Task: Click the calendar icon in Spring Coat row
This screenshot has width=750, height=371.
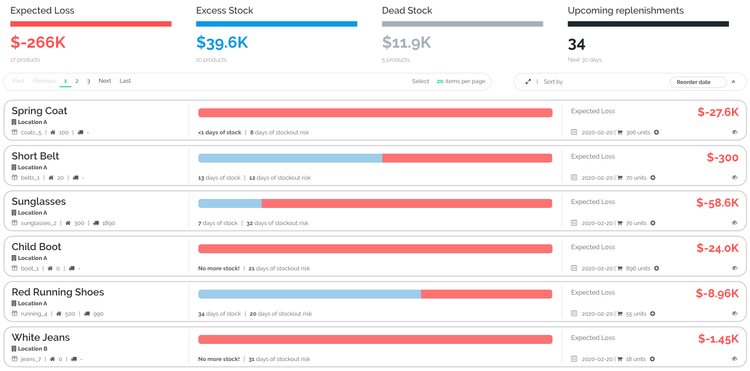Action: tap(574, 132)
